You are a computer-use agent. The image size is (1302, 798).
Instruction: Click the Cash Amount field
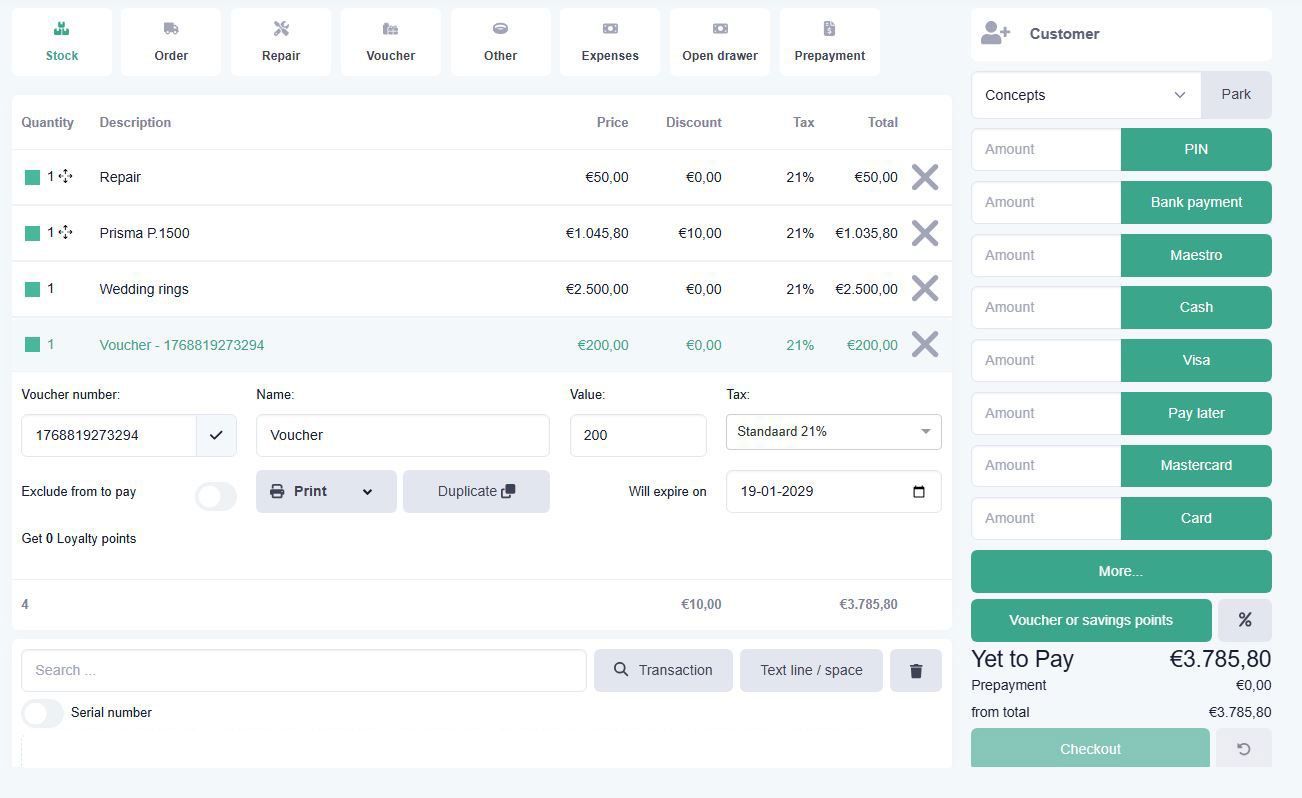pos(1046,307)
